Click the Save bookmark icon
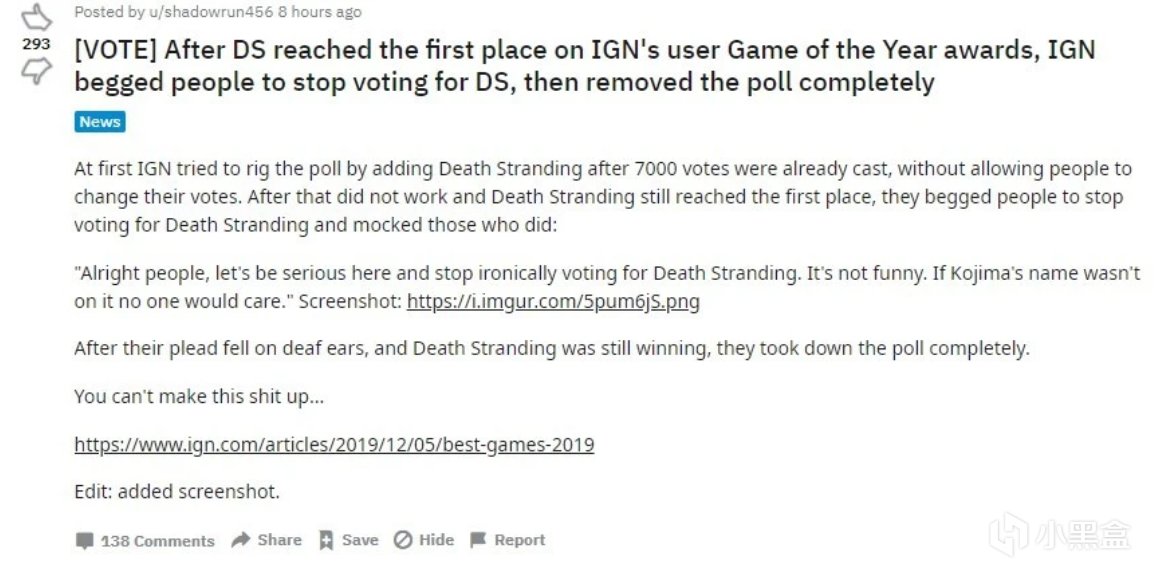This screenshot has width=1164, height=572. 325,540
